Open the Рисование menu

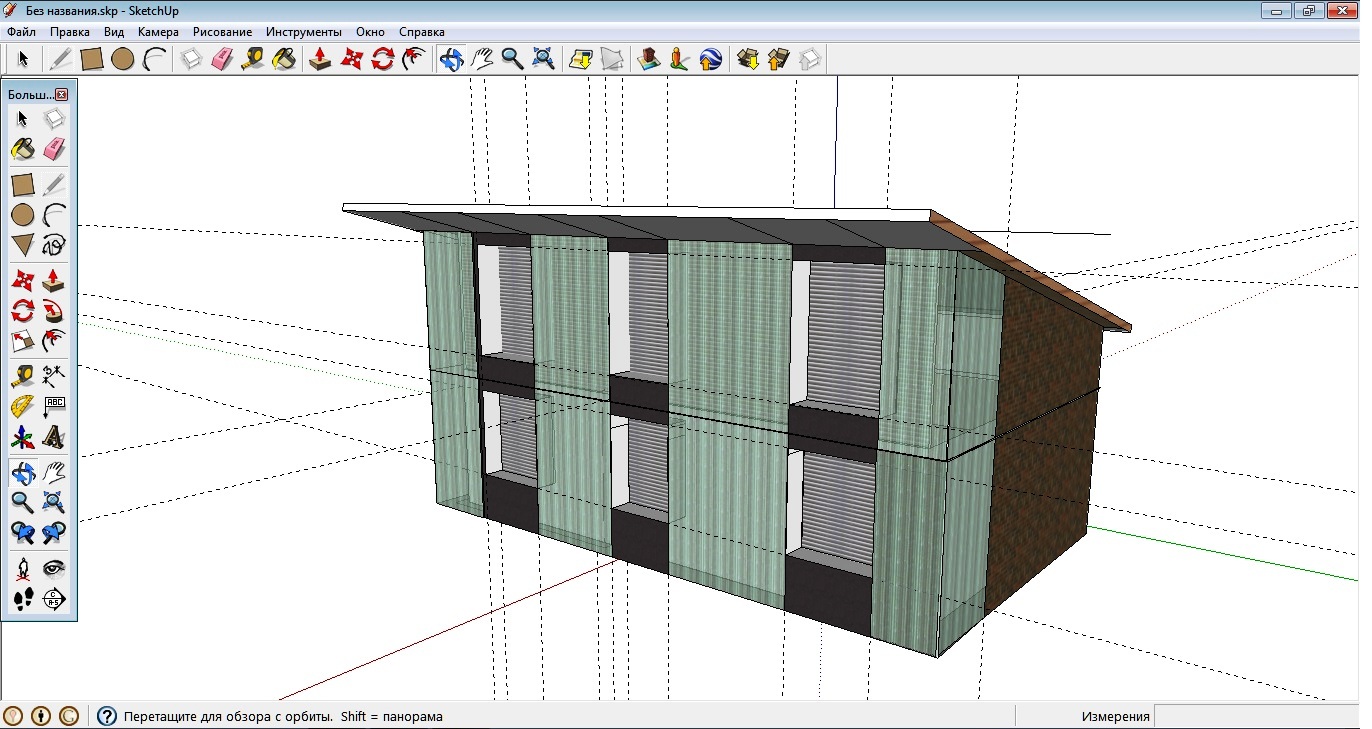pyautogui.click(x=222, y=32)
